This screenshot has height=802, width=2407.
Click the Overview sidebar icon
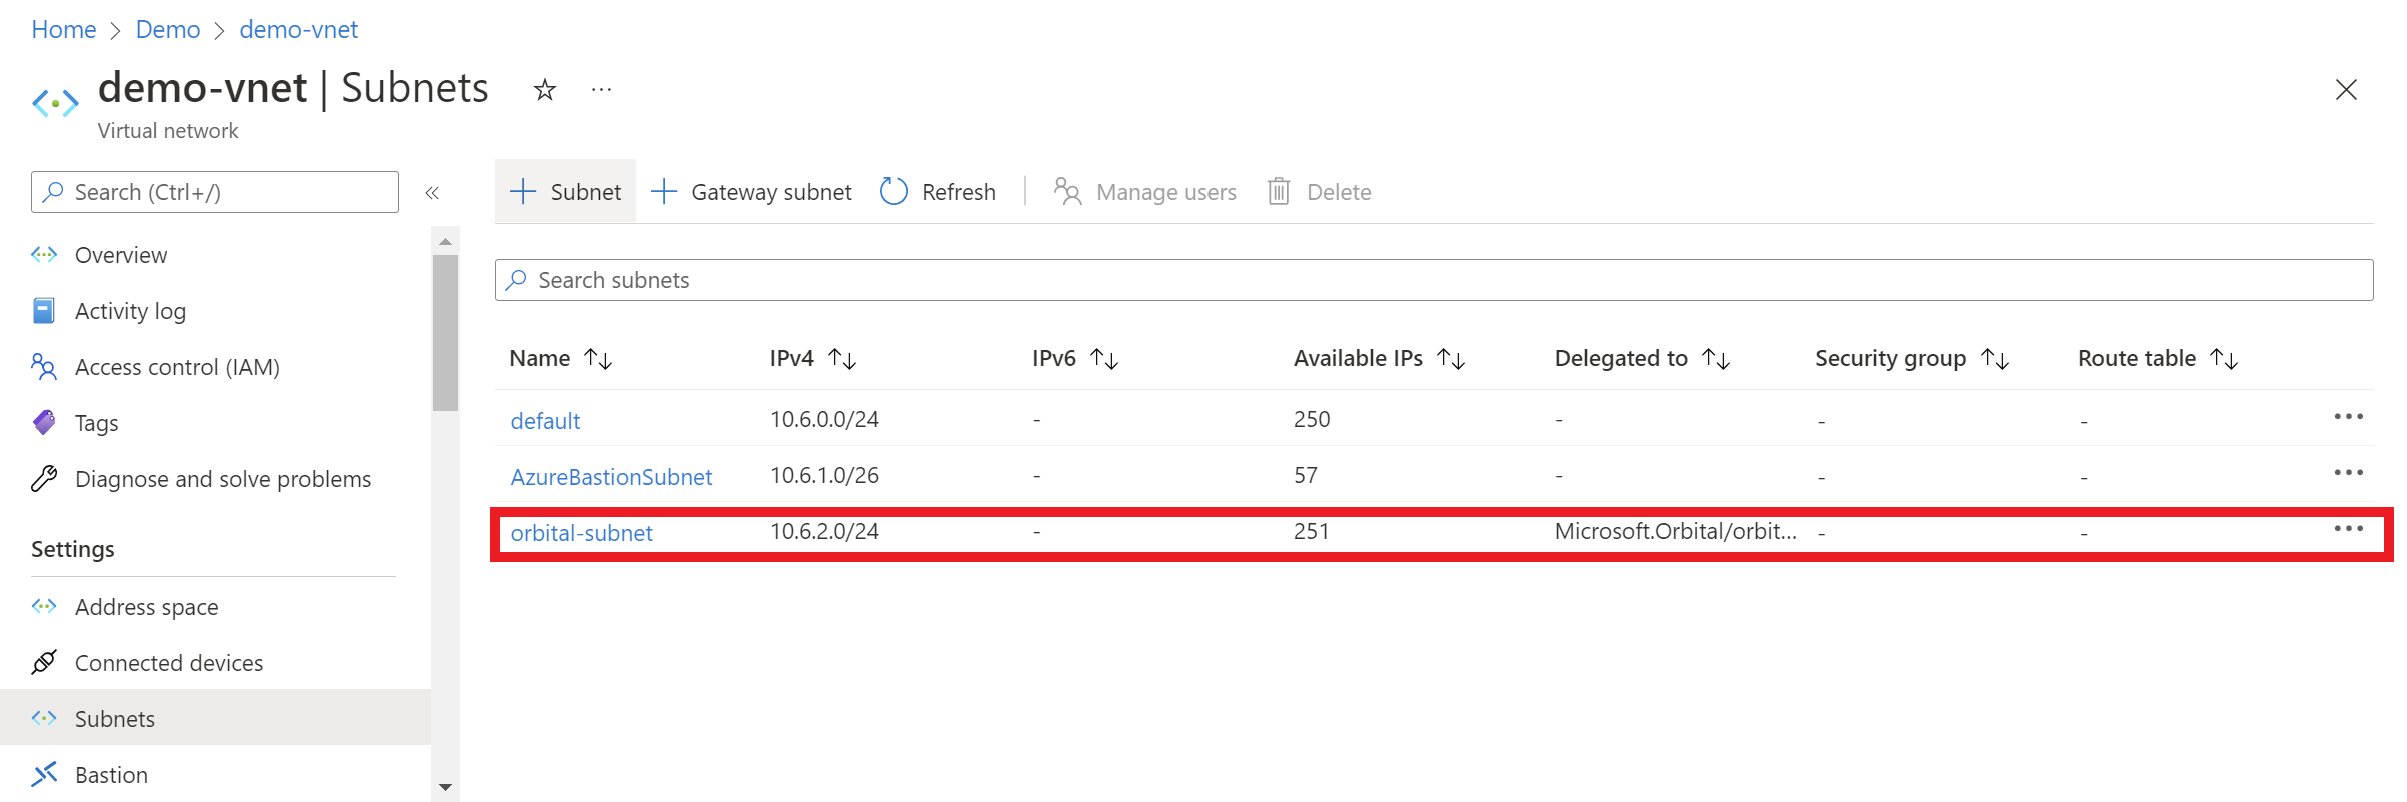[44, 255]
